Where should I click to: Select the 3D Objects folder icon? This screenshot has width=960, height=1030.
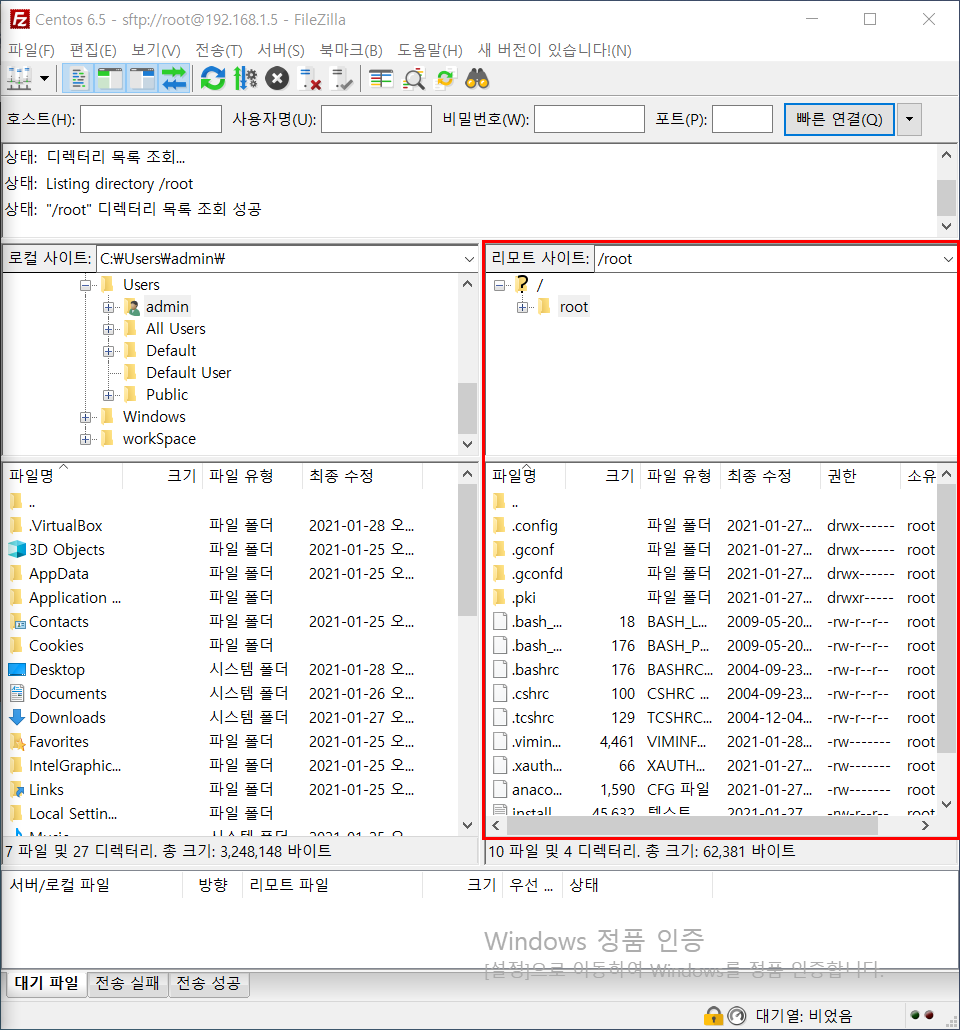click(16, 549)
